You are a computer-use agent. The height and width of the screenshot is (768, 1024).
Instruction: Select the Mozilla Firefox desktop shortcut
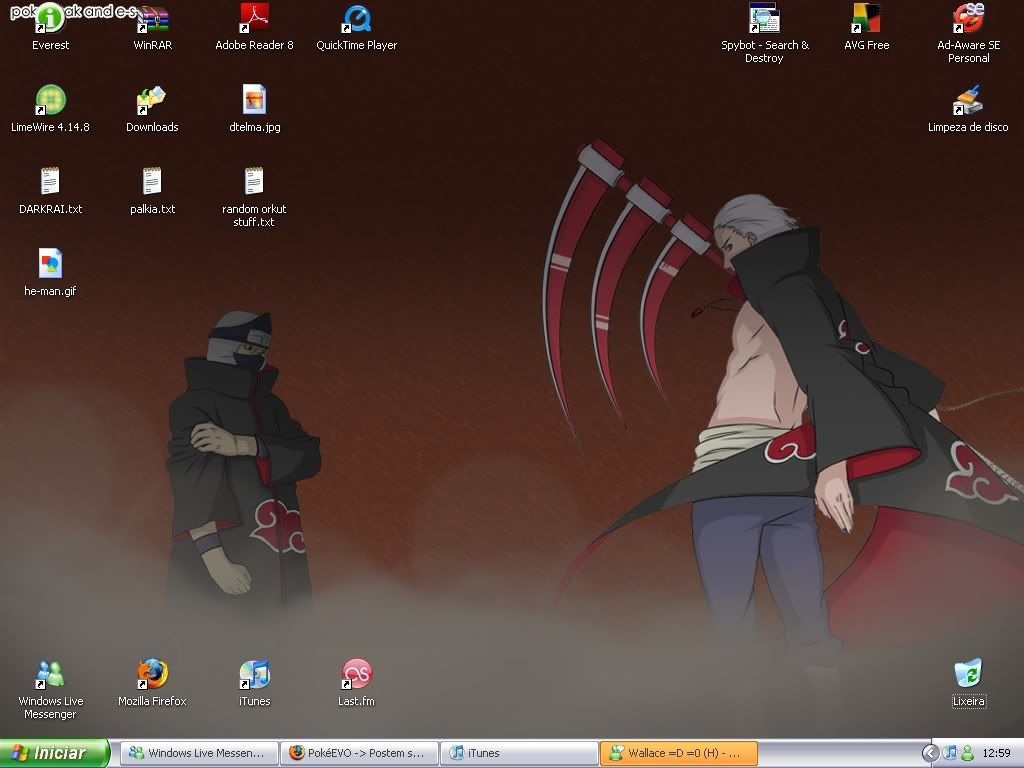click(x=152, y=675)
